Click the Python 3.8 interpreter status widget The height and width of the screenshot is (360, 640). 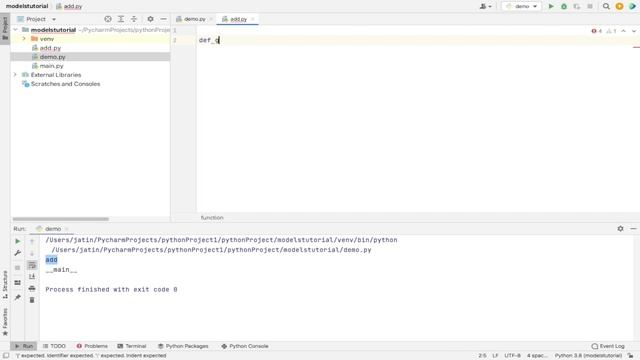(x=588, y=356)
